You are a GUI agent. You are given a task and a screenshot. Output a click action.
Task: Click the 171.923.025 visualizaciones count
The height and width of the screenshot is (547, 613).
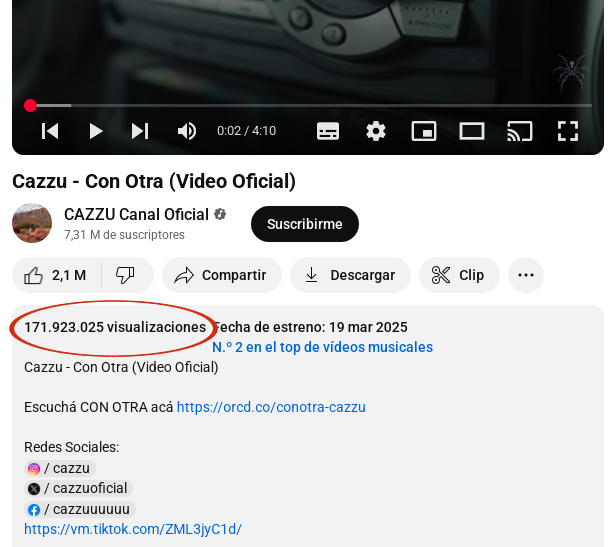[x=115, y=327]
